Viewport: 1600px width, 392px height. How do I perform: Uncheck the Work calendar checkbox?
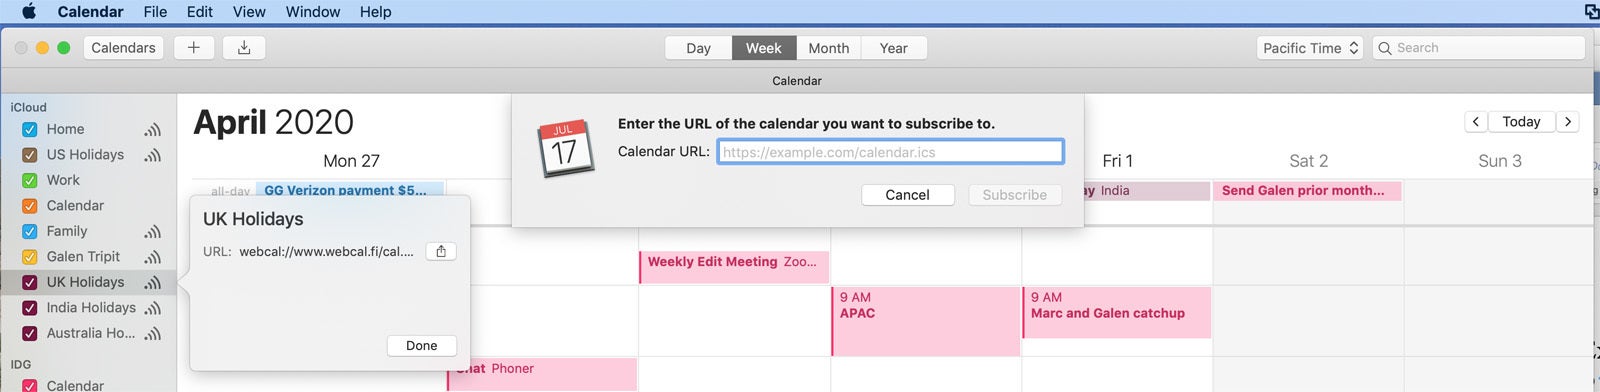(x=29, y=181)
